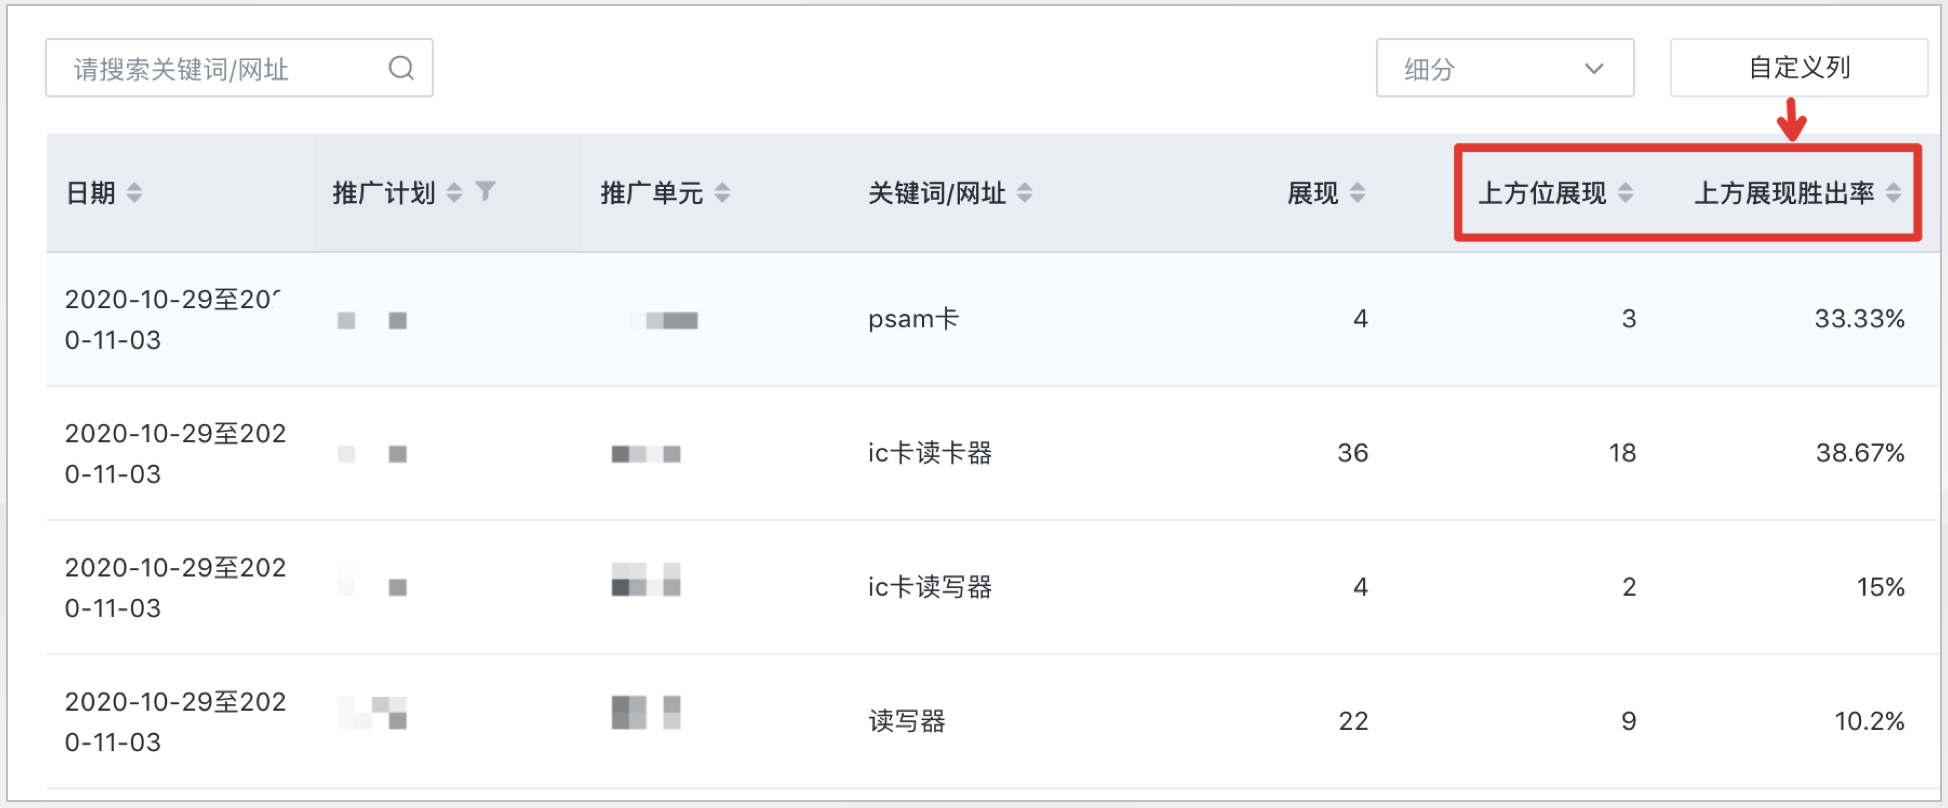The width and height of the screenshot is (1948, 808).
Task: Click the 33.33% win rate value
Action: pos(1859,319)
